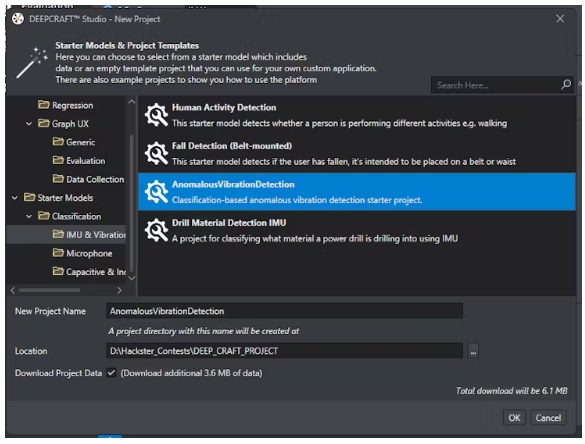This screenshot has height=444, width=585.
Task: Click the Microphone folder icon
Action: click(58, 253)
